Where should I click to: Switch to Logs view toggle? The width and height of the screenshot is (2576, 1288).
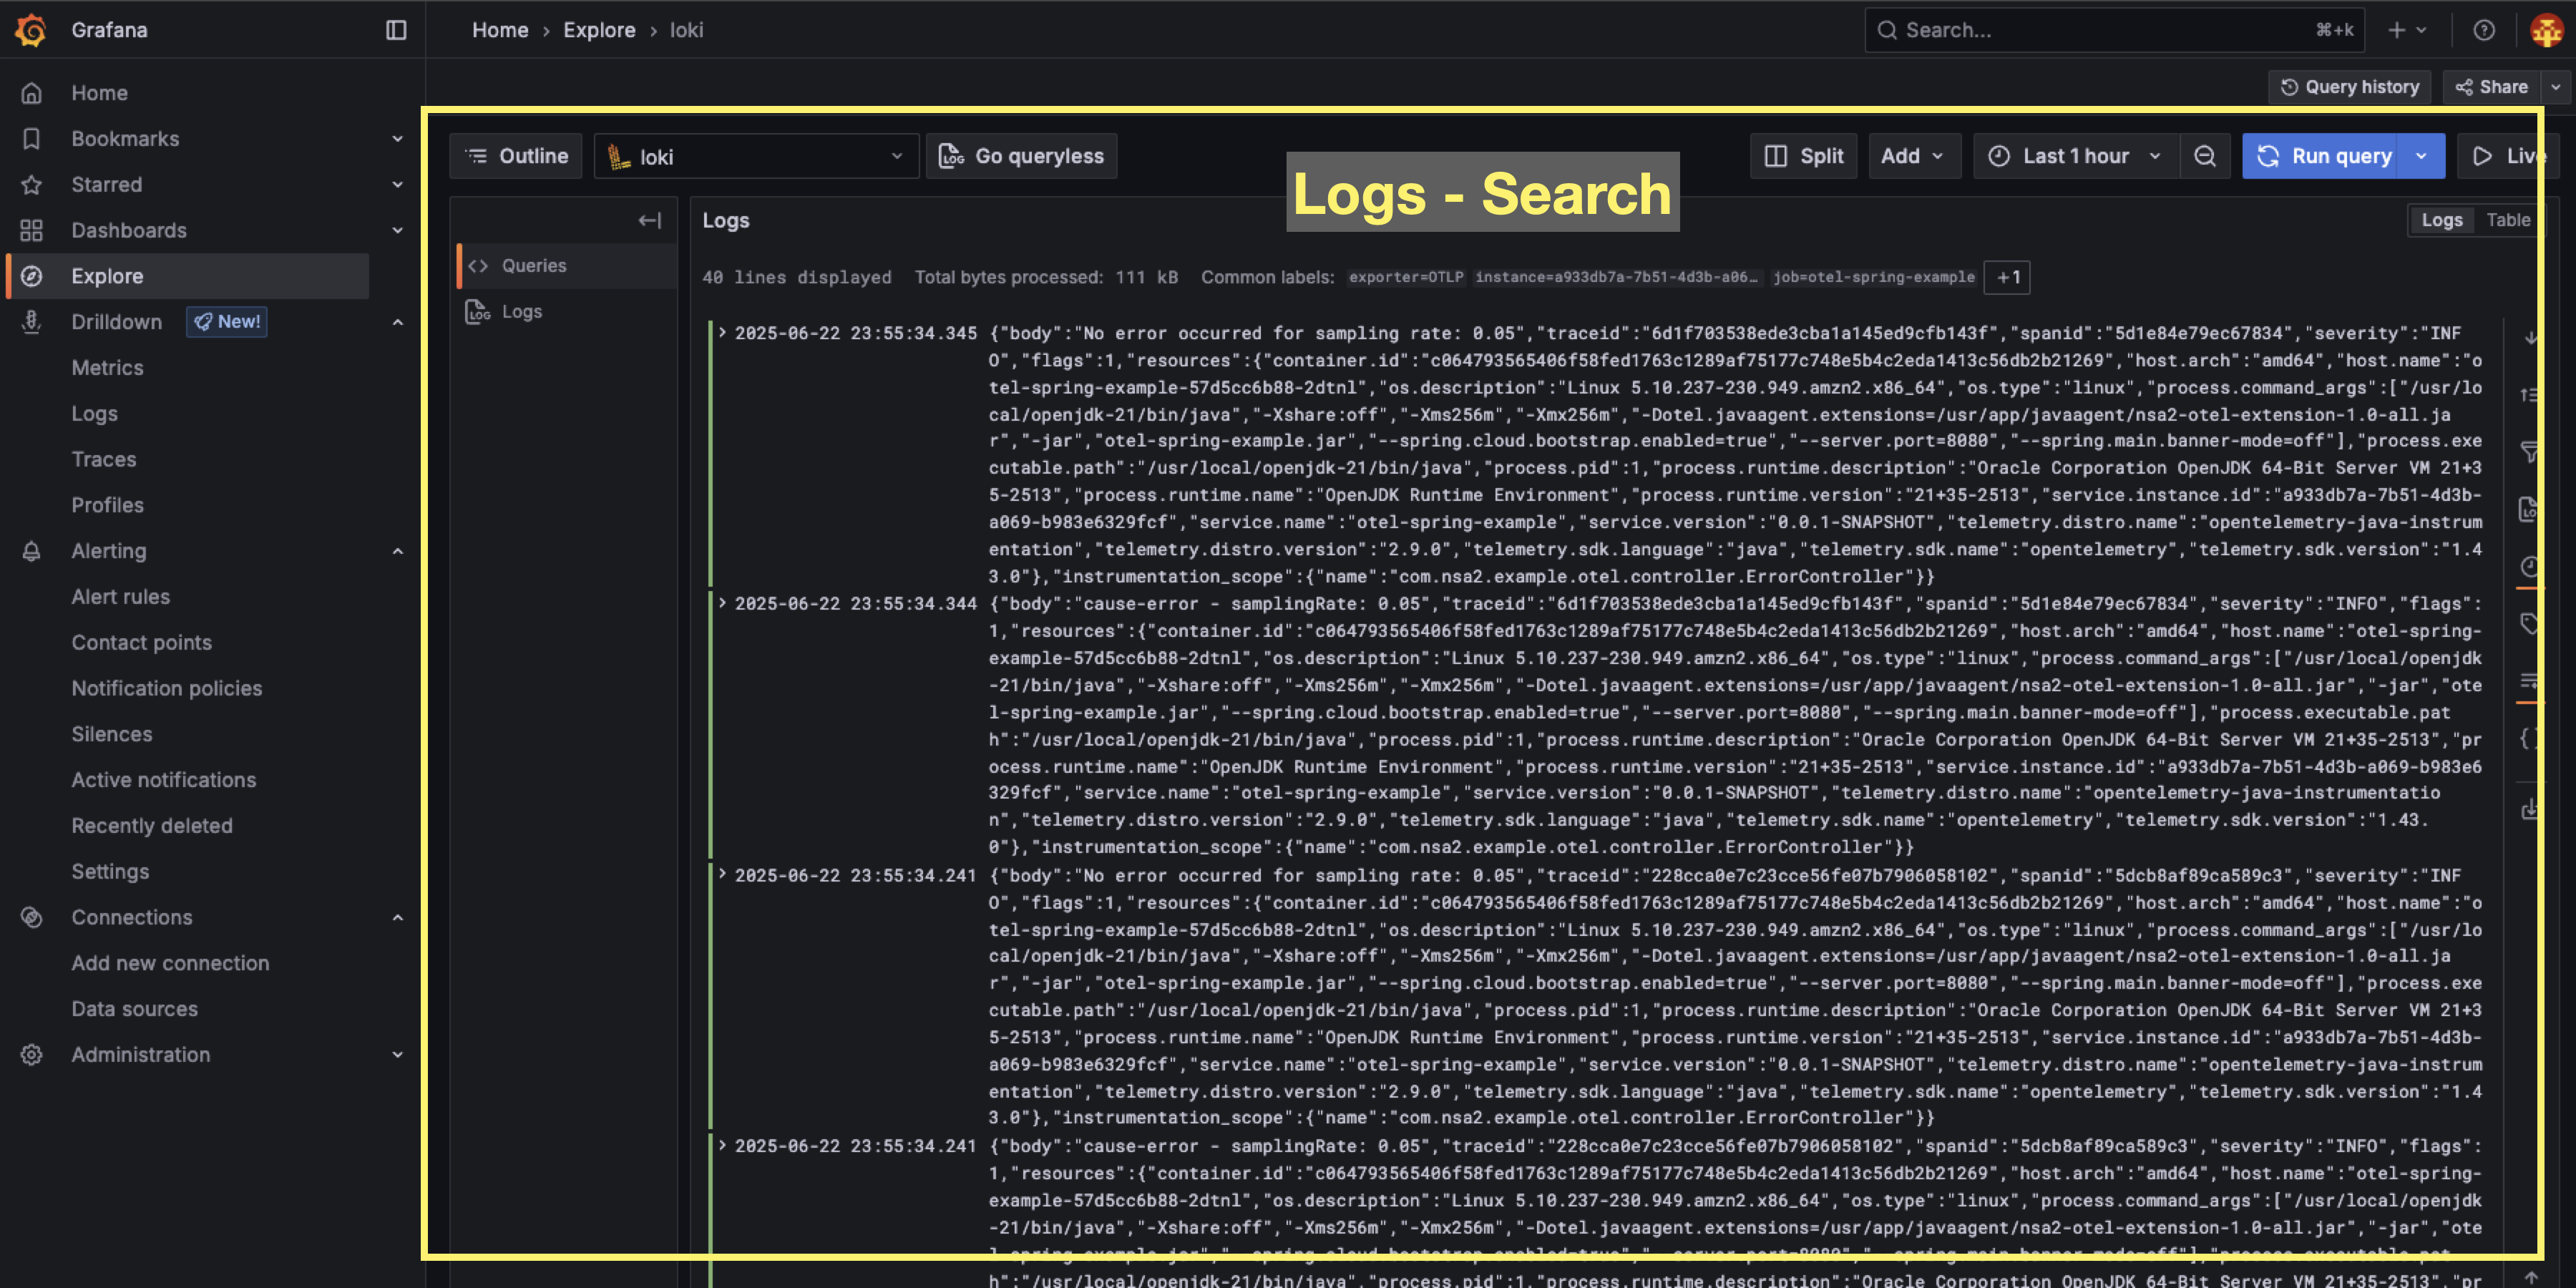[x=2441, y=220]
